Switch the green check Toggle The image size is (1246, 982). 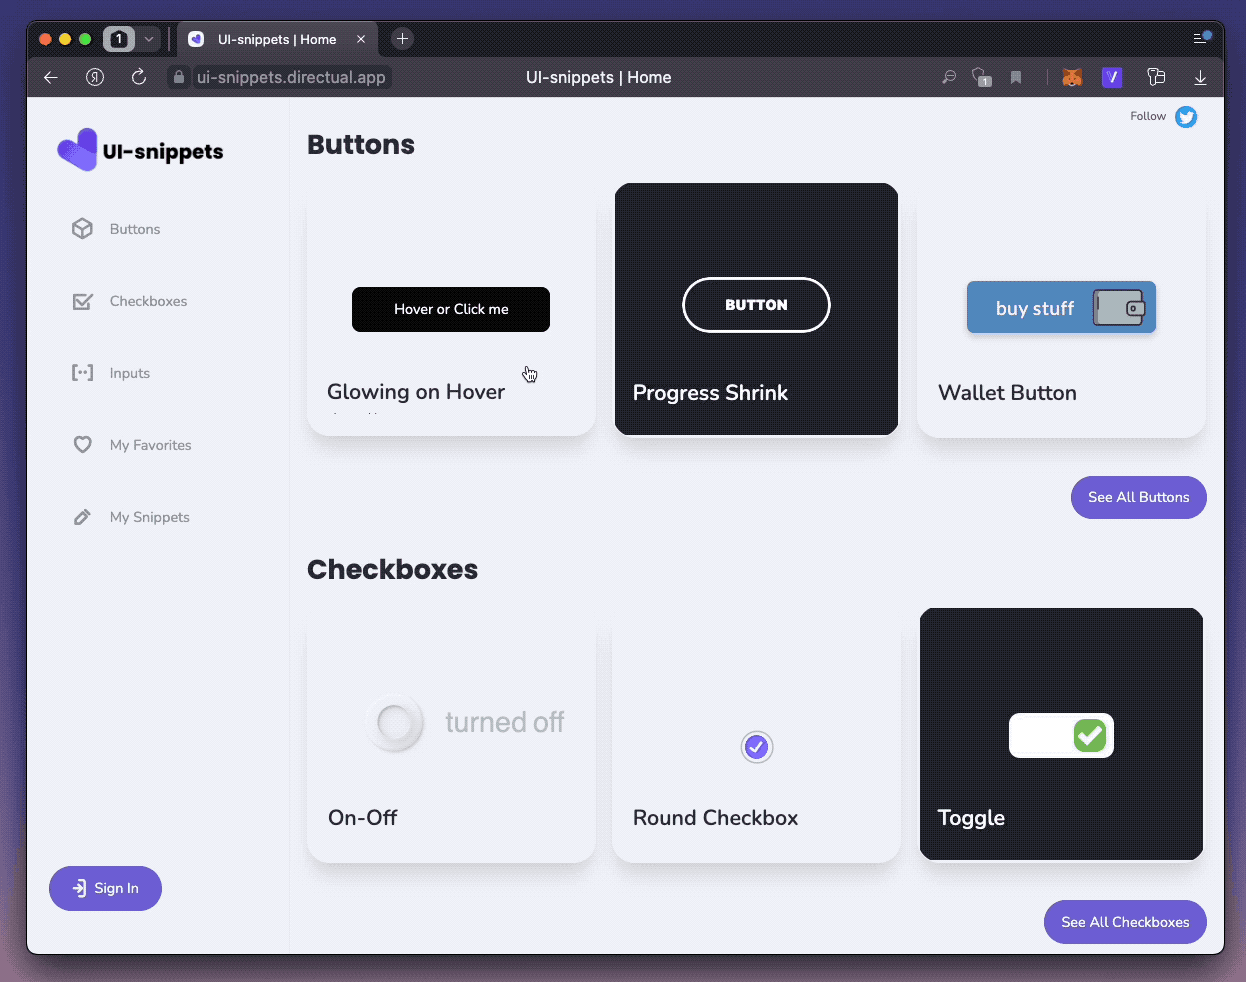(1061, 736)
